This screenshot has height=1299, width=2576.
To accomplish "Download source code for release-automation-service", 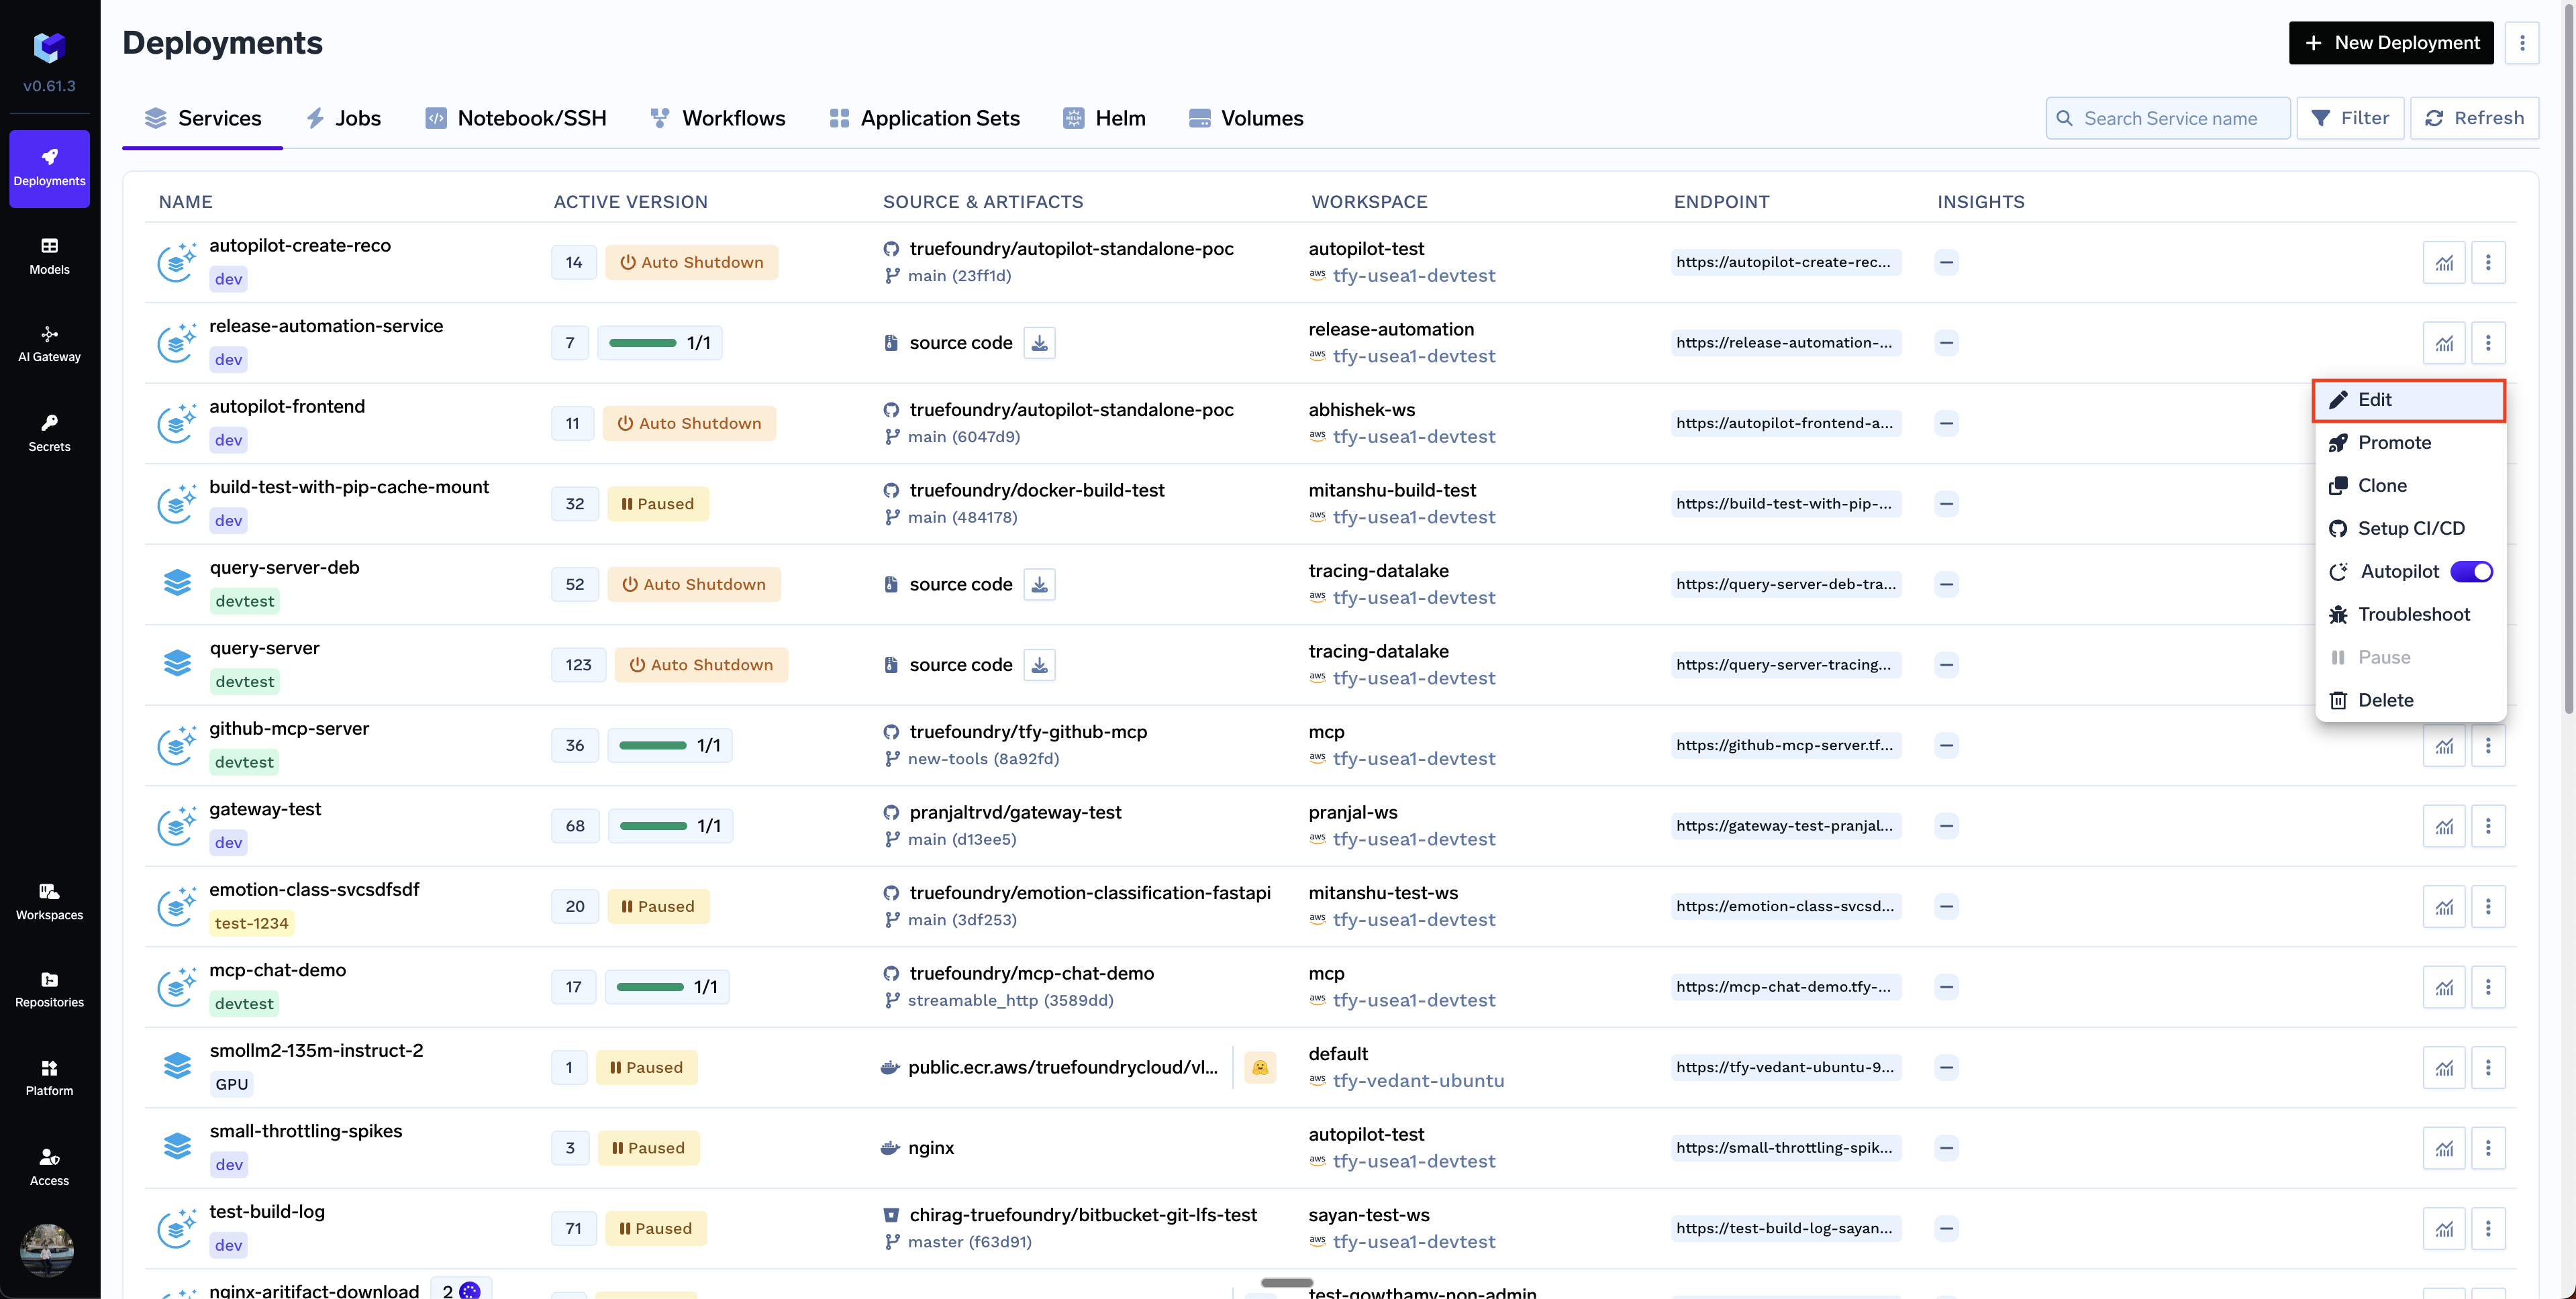I will (1039, 343).
